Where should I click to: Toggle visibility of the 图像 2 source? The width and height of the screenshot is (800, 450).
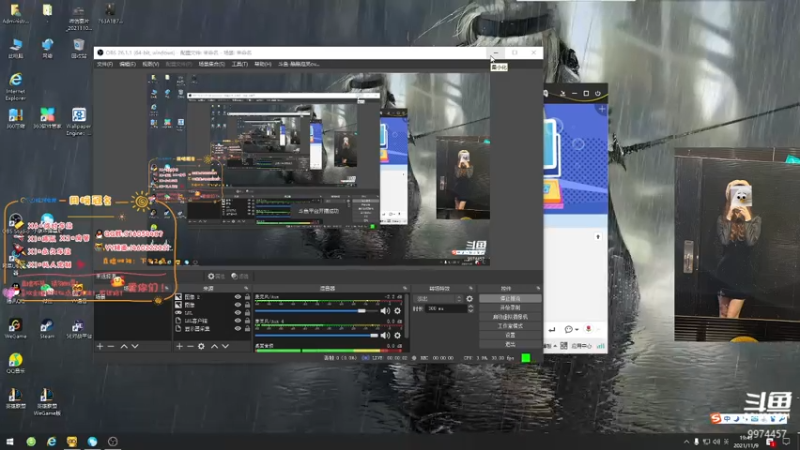(238, 297)
